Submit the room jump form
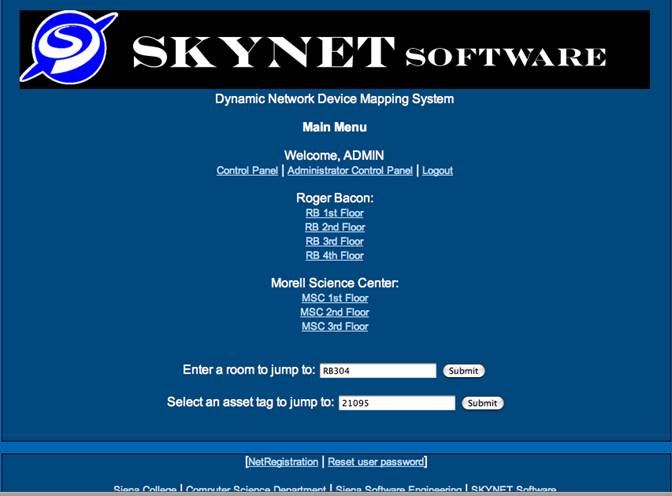672x496 pixels. (x=463, y=371)
